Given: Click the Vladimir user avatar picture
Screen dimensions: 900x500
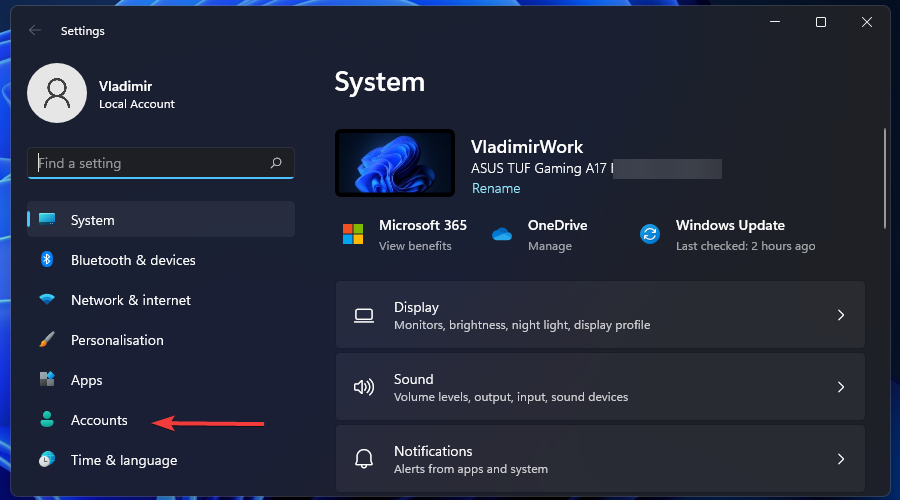Looking at the screenshot, I should tap(57, 93).
